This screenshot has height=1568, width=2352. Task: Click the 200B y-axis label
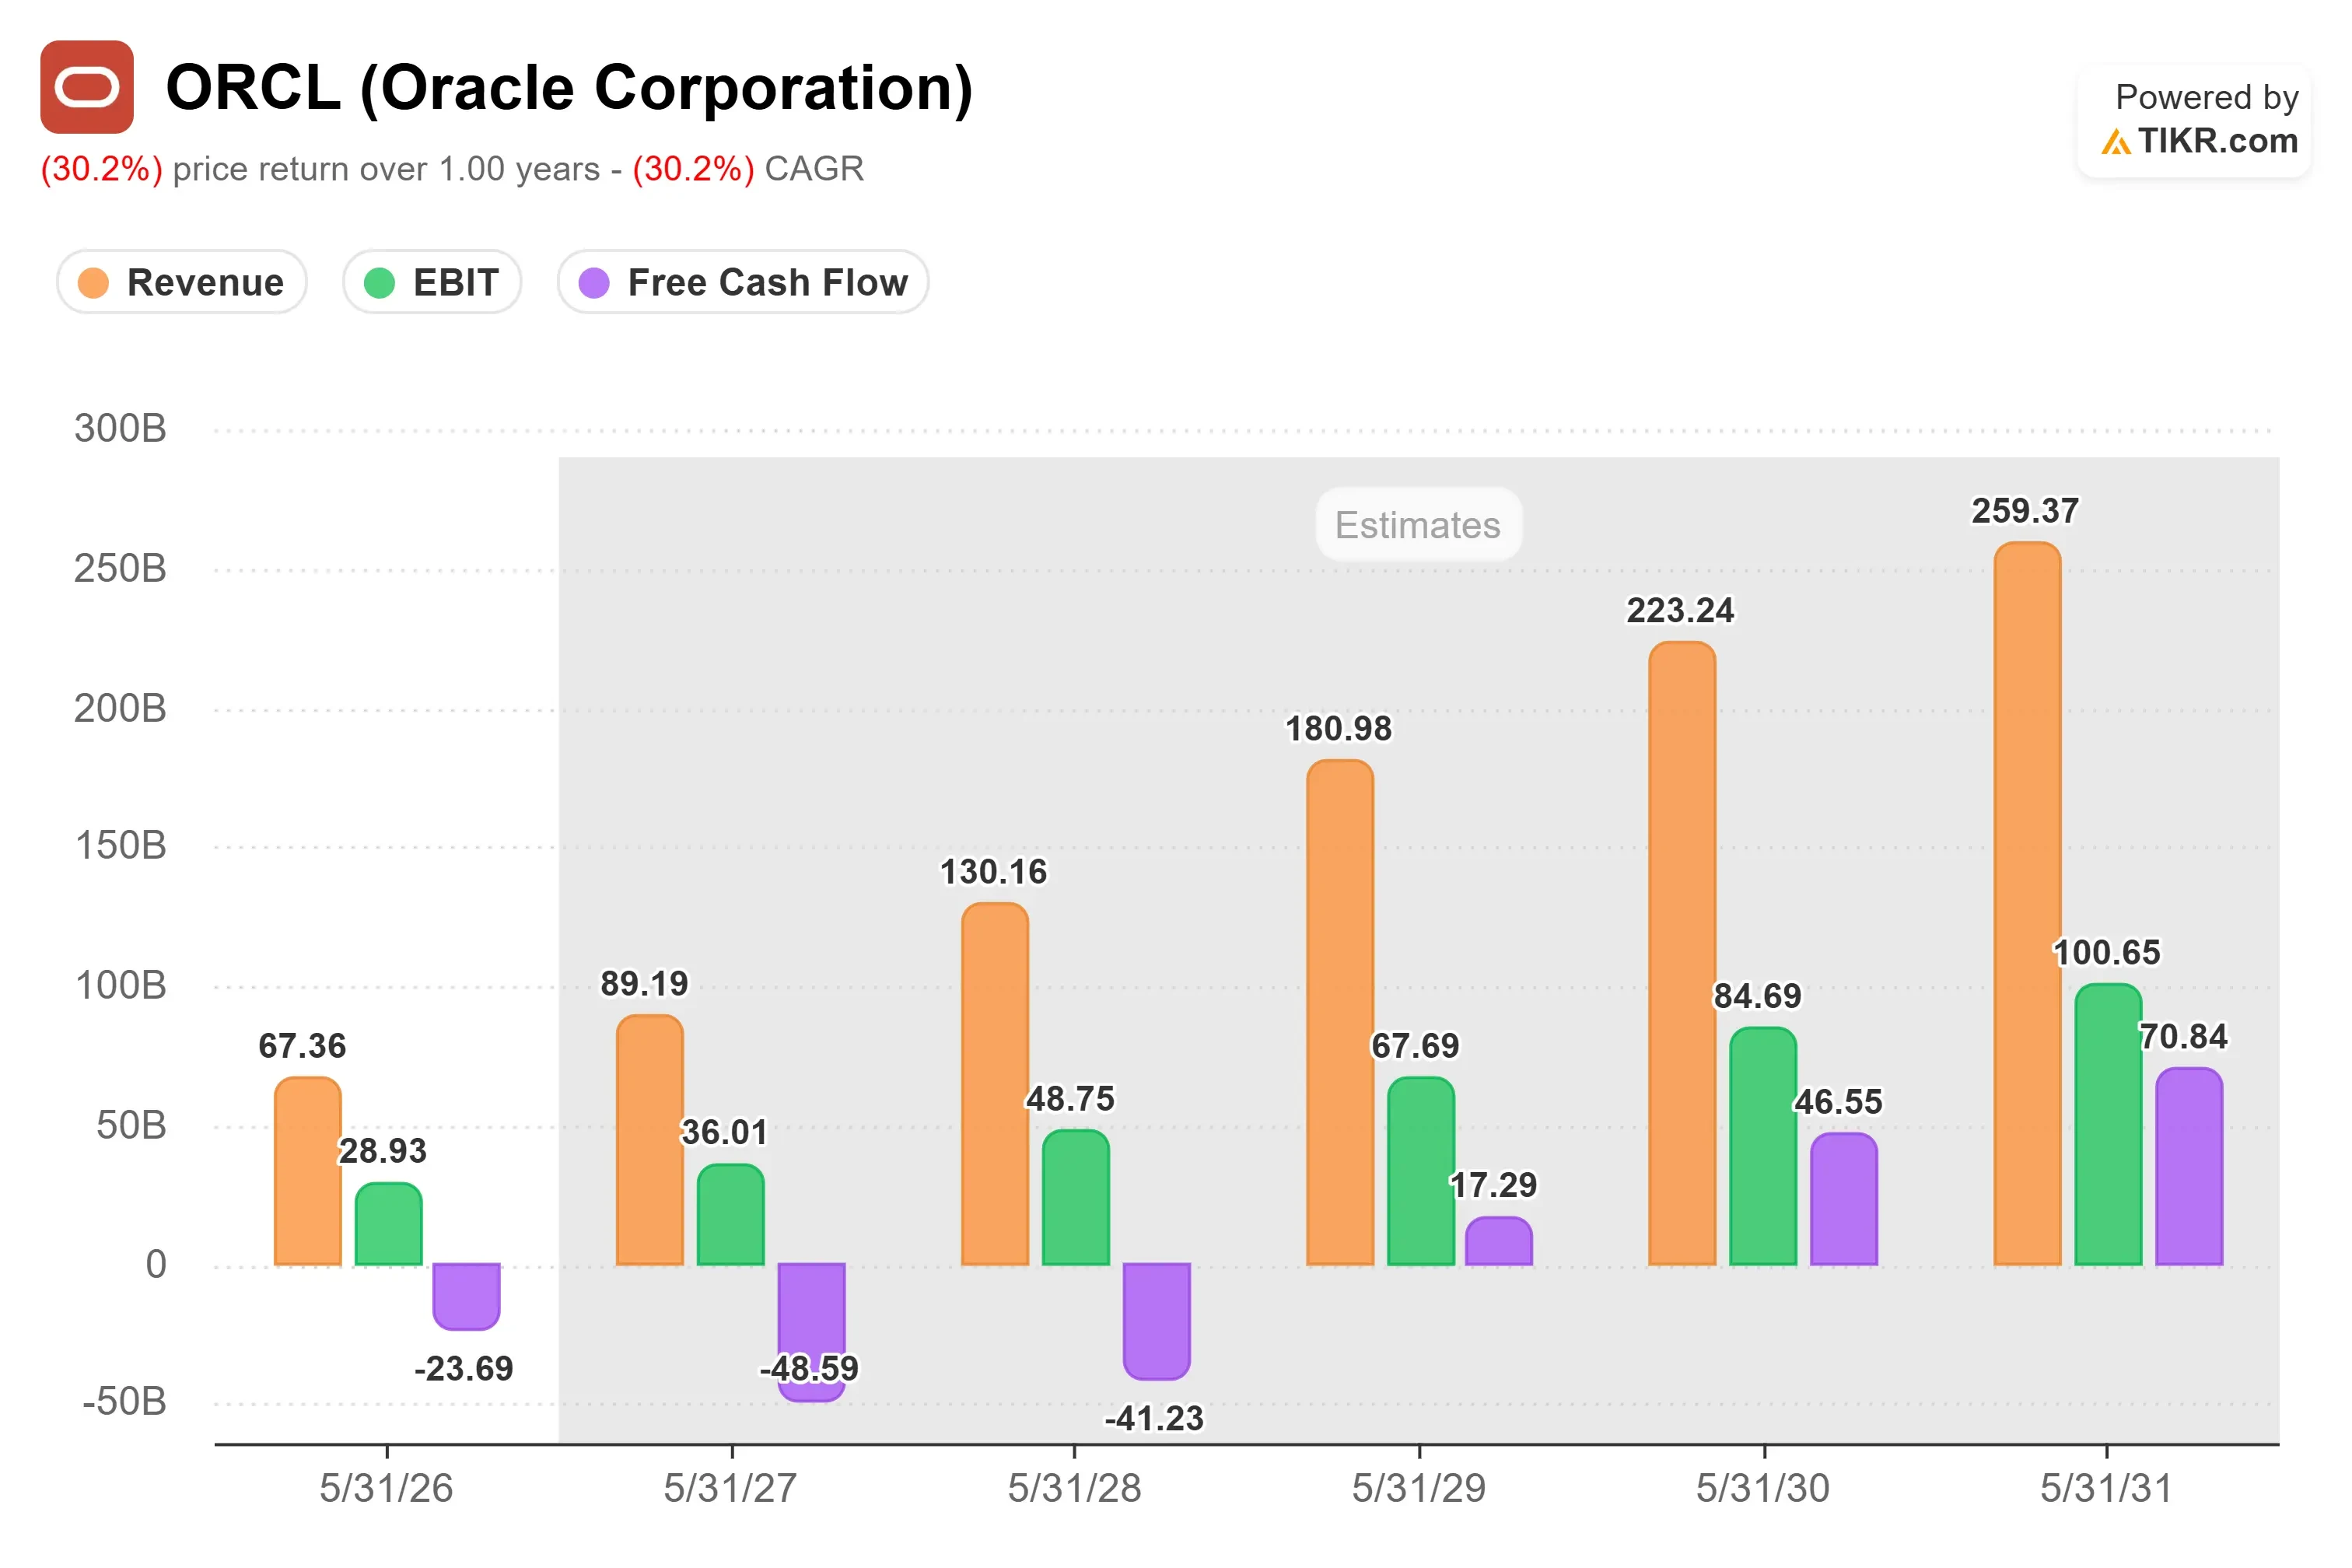(120, 708)
